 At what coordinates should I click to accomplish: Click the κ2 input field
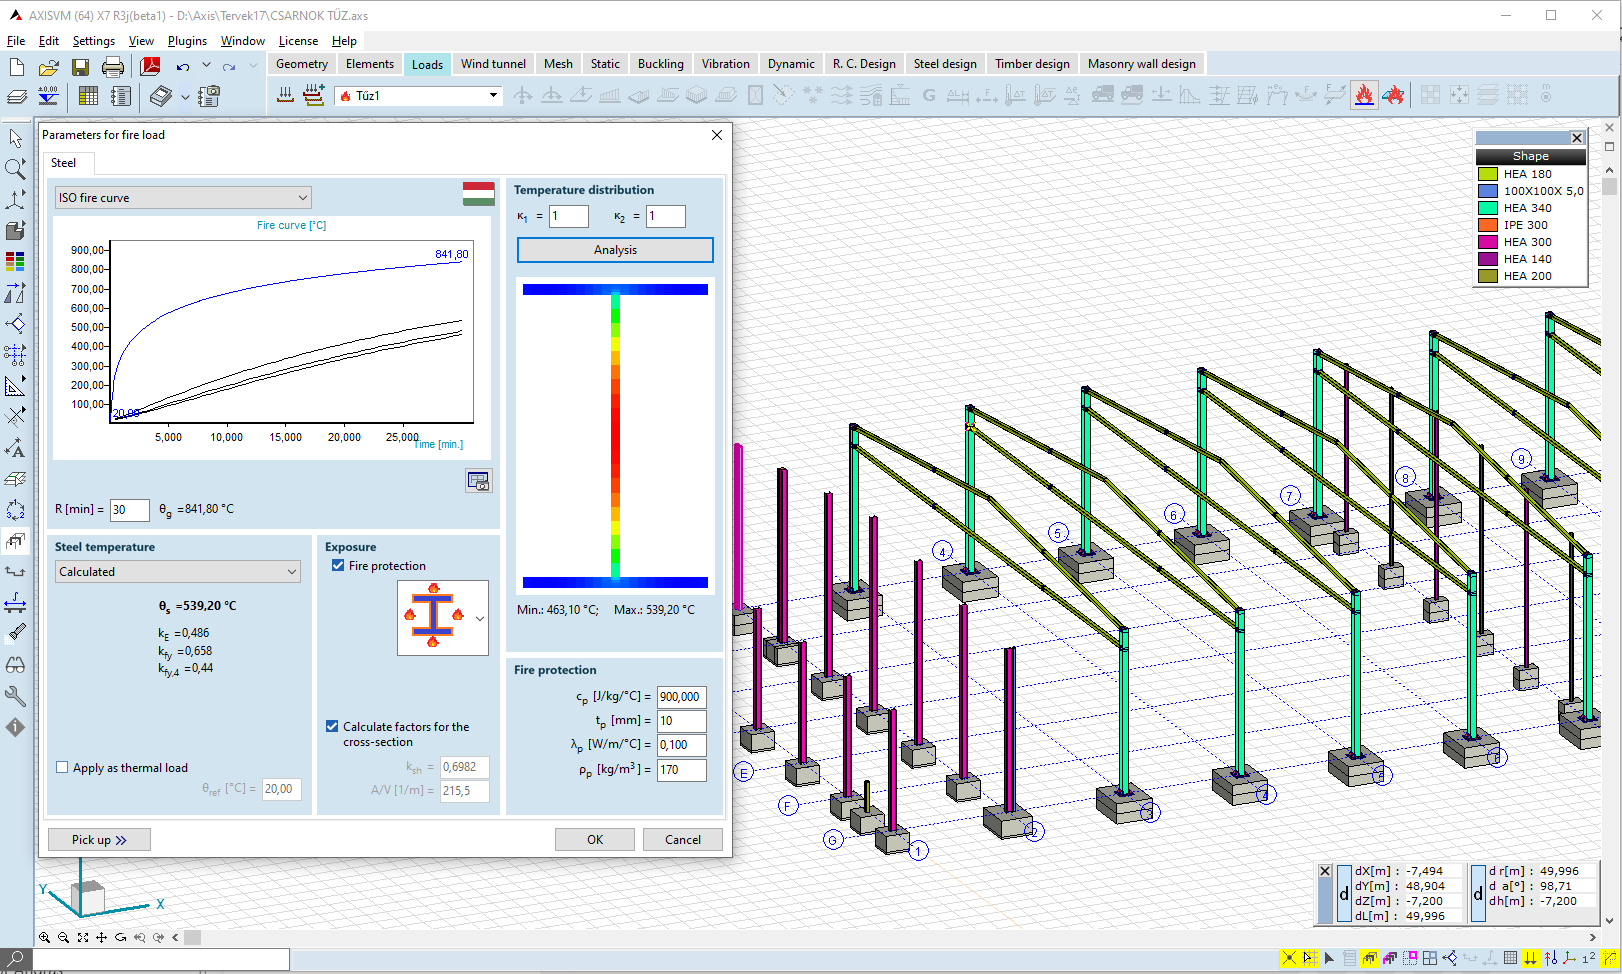(x=666, y=216)
